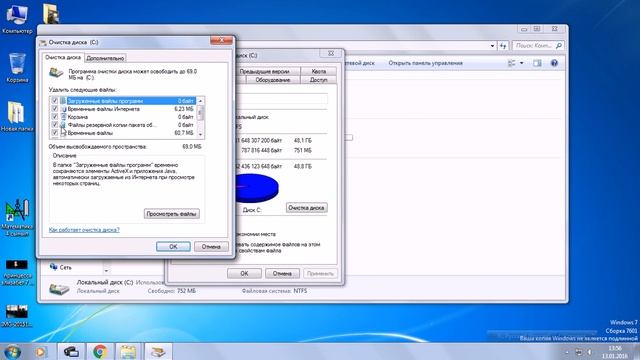Open the video camera app on taskbar
640x360 pixels.
pos(71,351)
